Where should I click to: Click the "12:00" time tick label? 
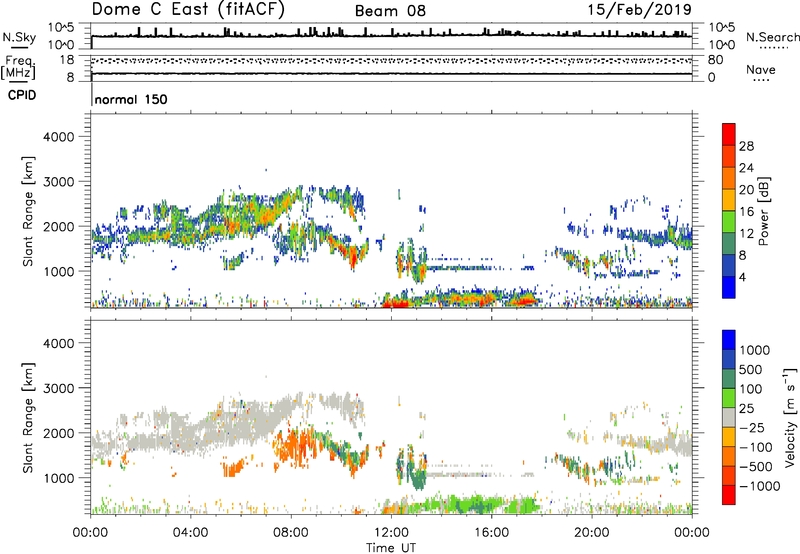pyautogui.click(x=391, y=533)
